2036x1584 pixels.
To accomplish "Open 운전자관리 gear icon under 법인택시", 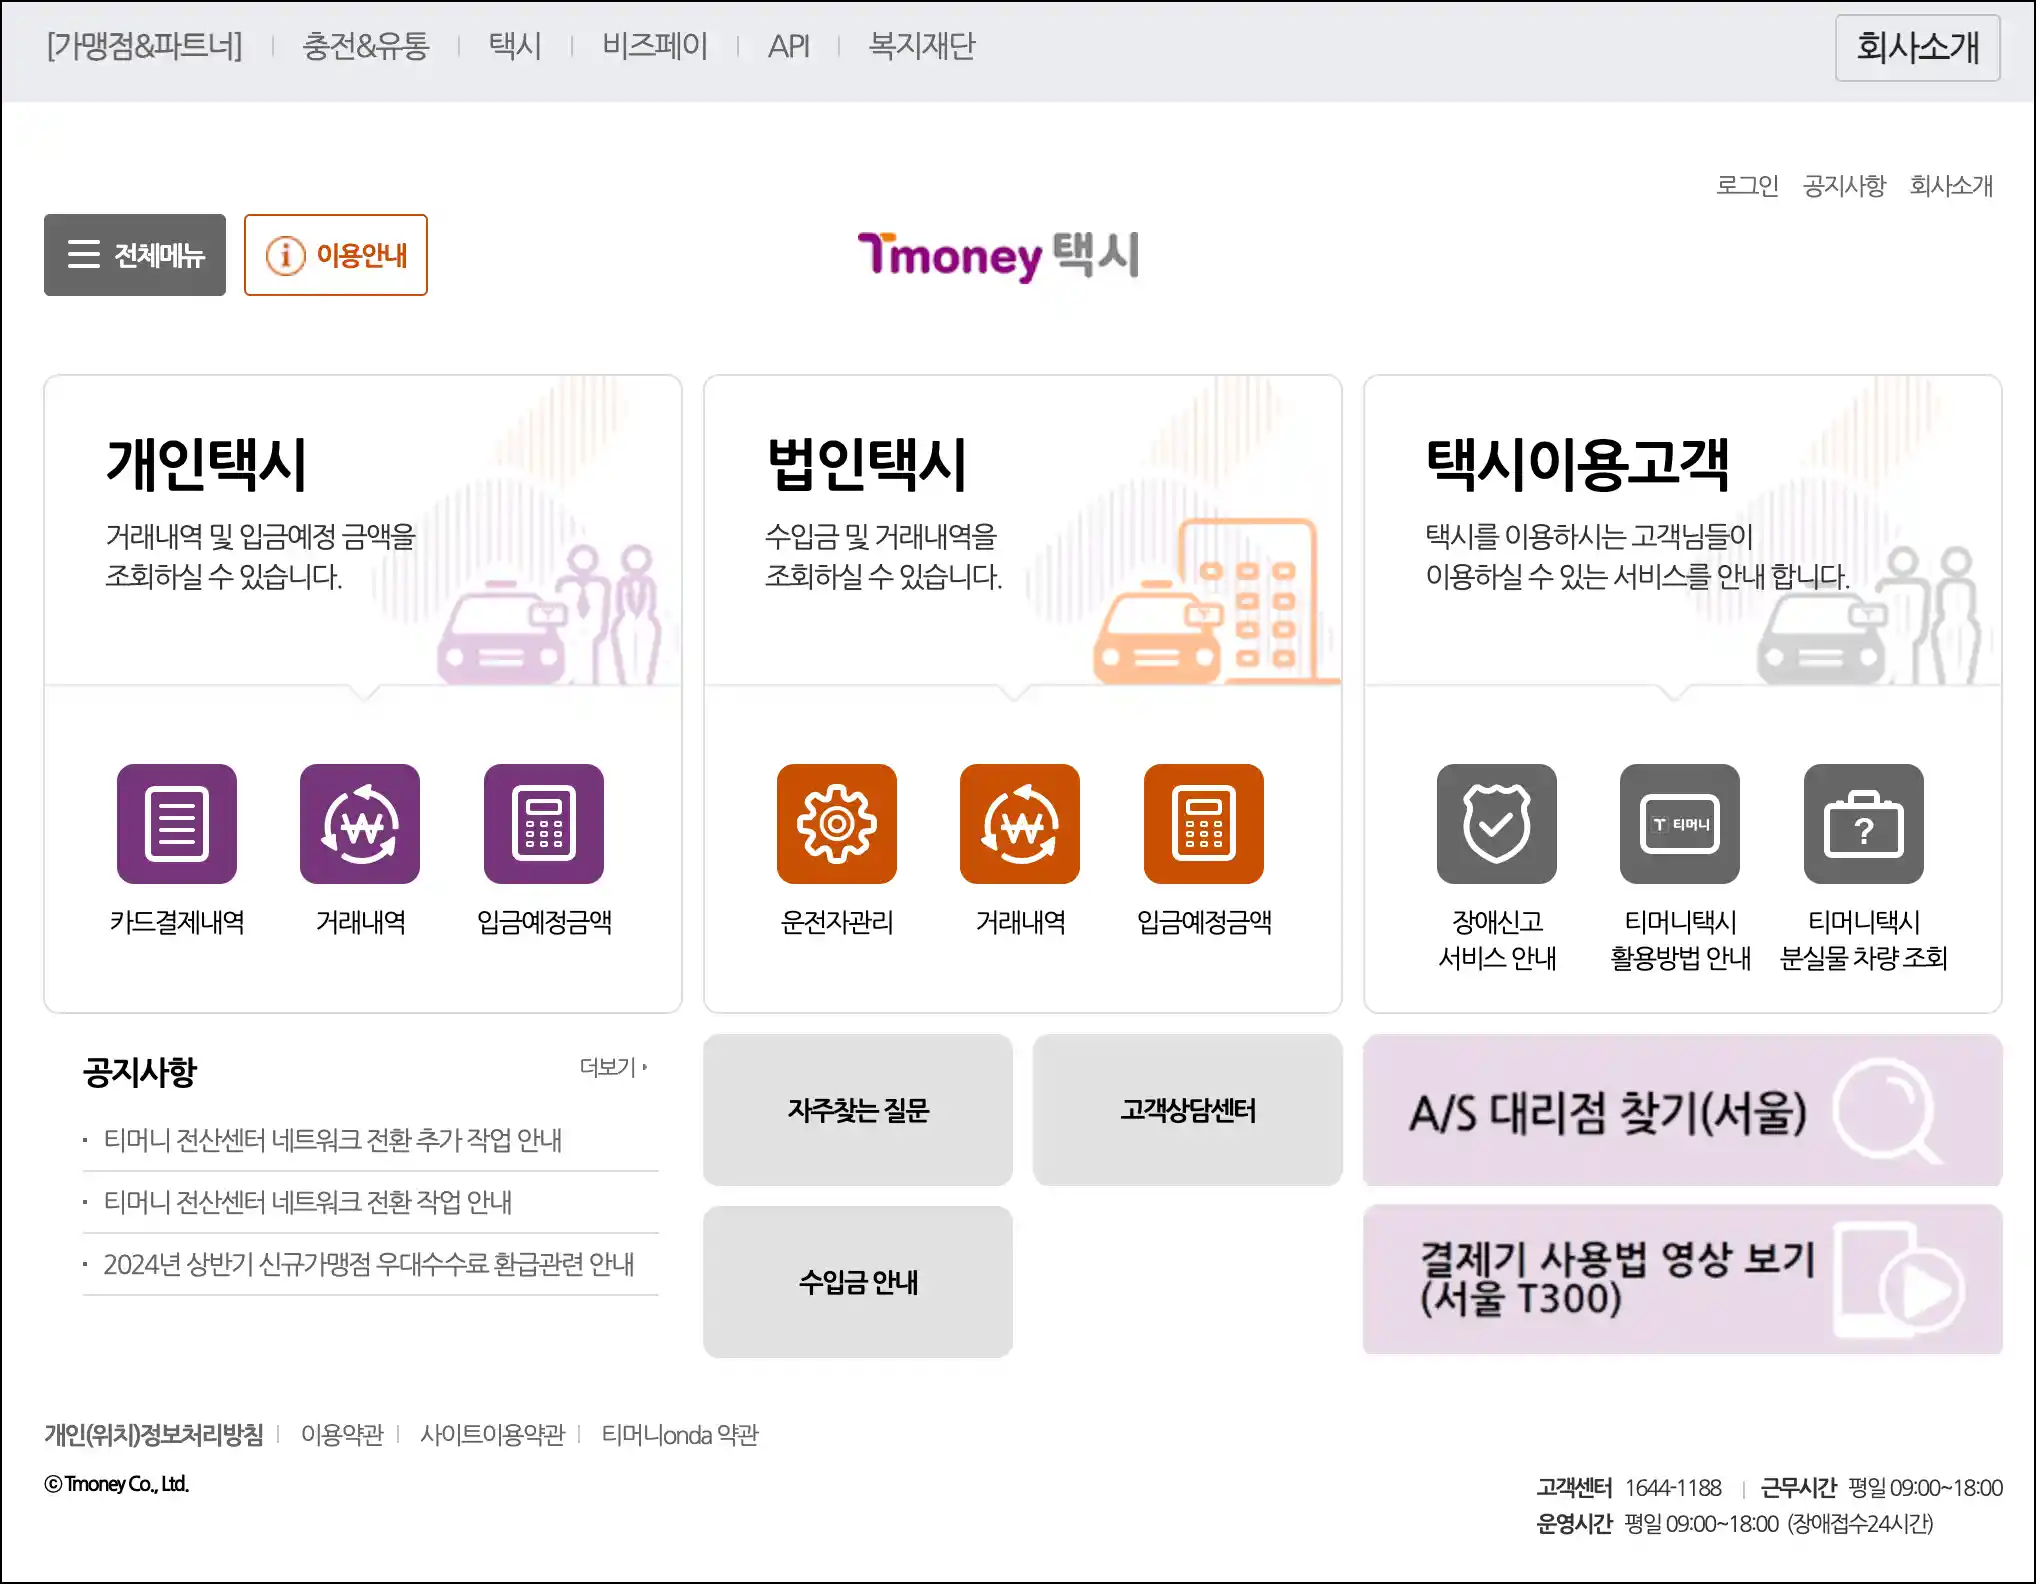I will [x=837, y=824].
